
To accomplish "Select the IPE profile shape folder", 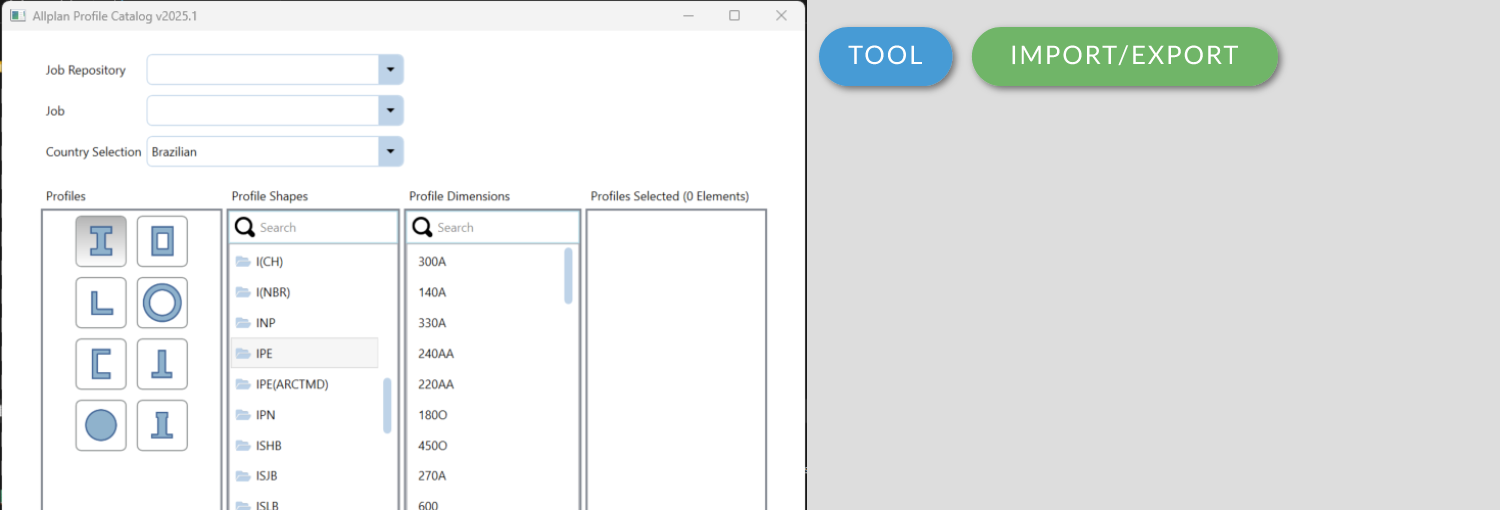I will [264, 353].
